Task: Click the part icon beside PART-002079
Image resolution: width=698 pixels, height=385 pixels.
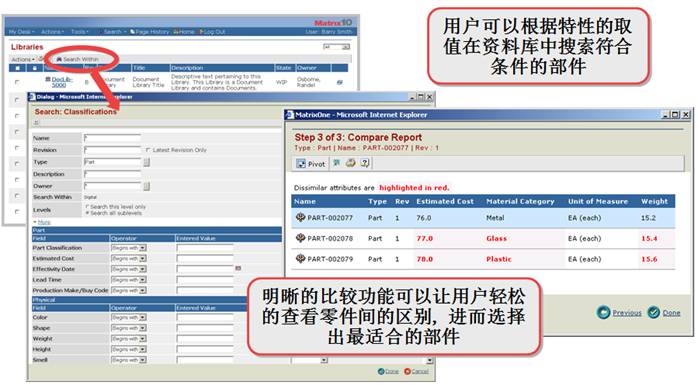Action: click(x=300, y=259)
